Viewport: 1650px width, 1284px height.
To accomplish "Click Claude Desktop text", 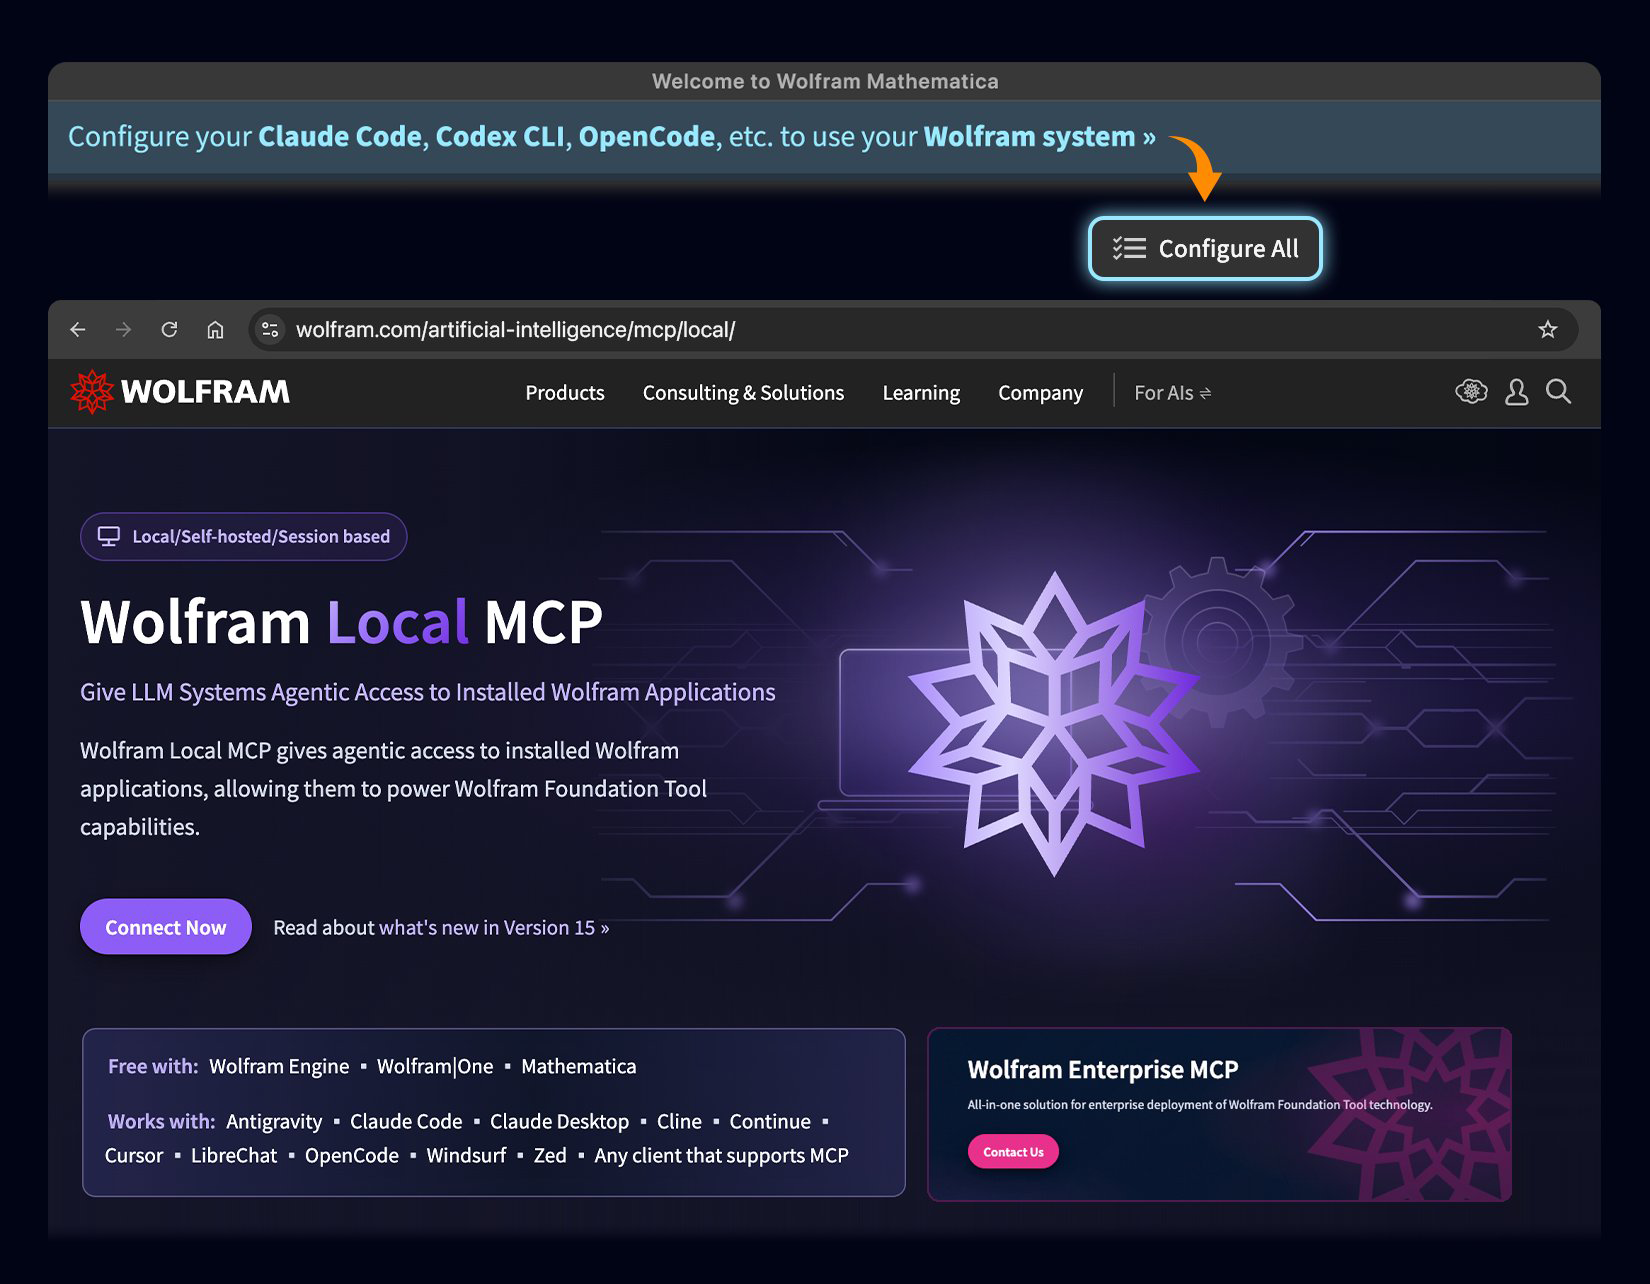I will click(x=559, y=1122).
